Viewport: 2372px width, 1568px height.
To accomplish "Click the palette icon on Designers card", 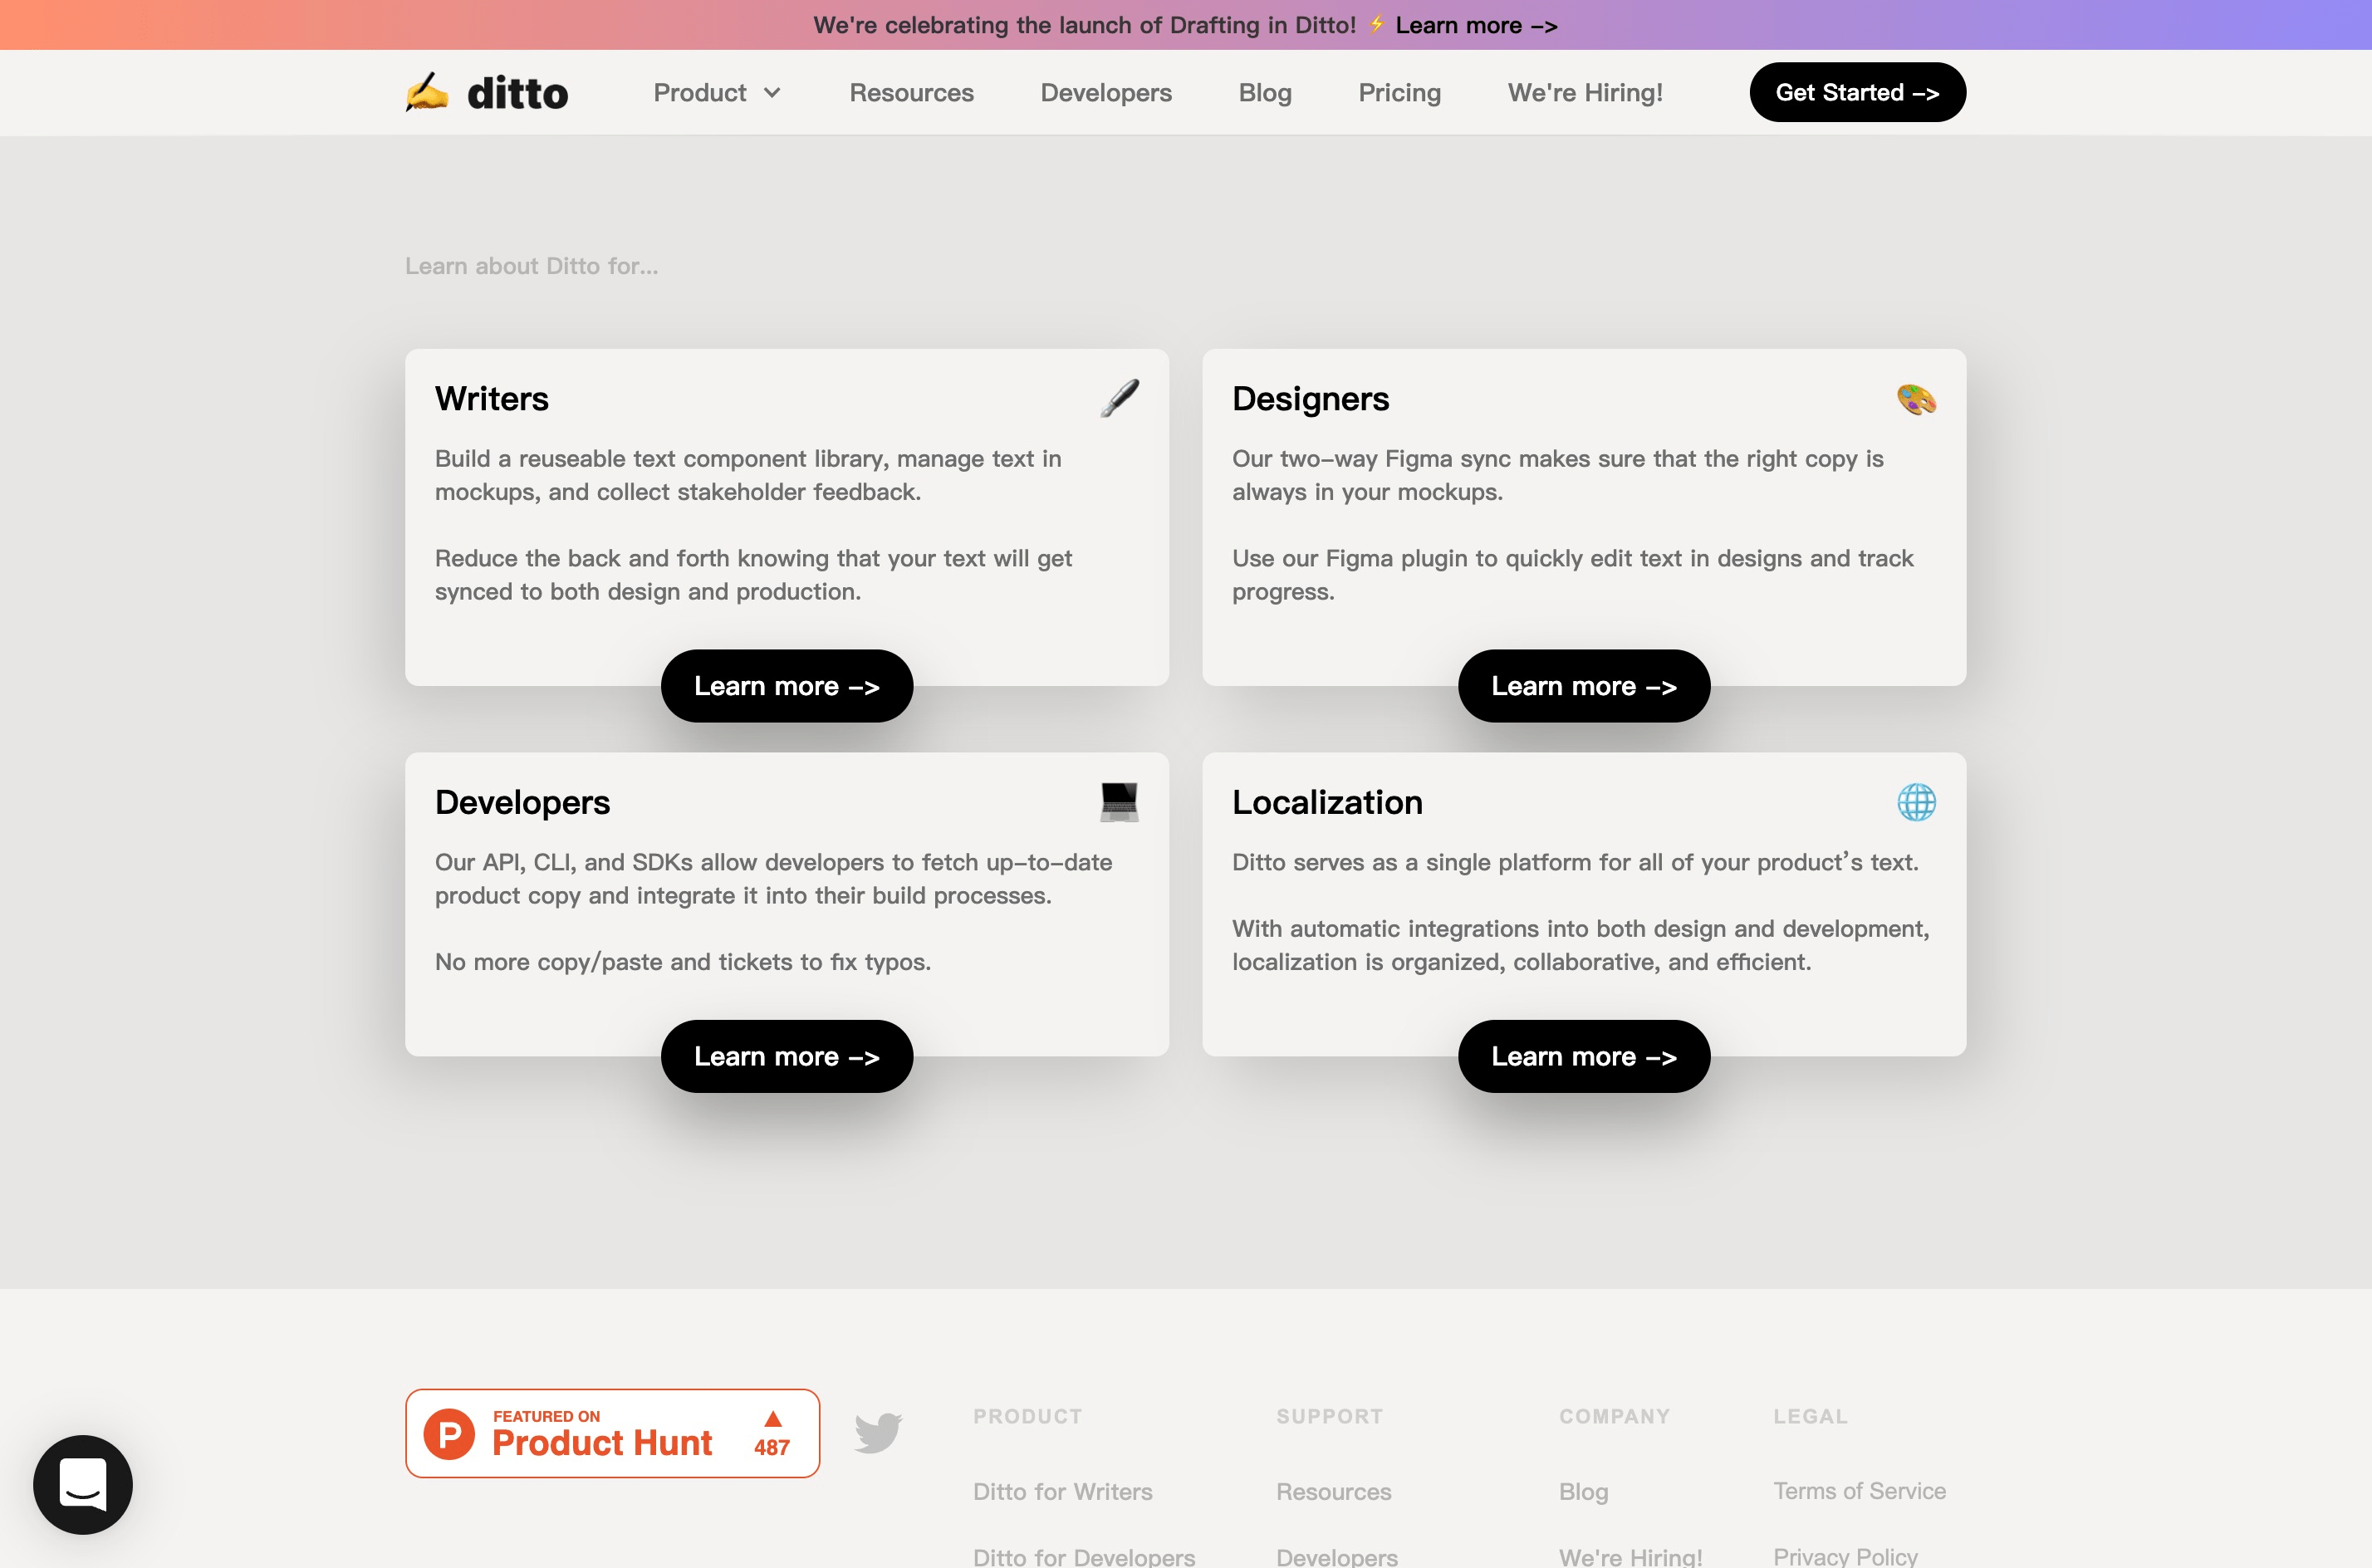I will 1916,399.
